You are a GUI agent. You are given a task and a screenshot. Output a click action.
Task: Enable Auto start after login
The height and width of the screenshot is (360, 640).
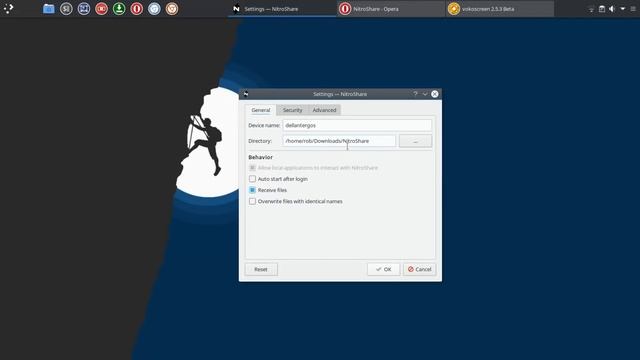252,179
